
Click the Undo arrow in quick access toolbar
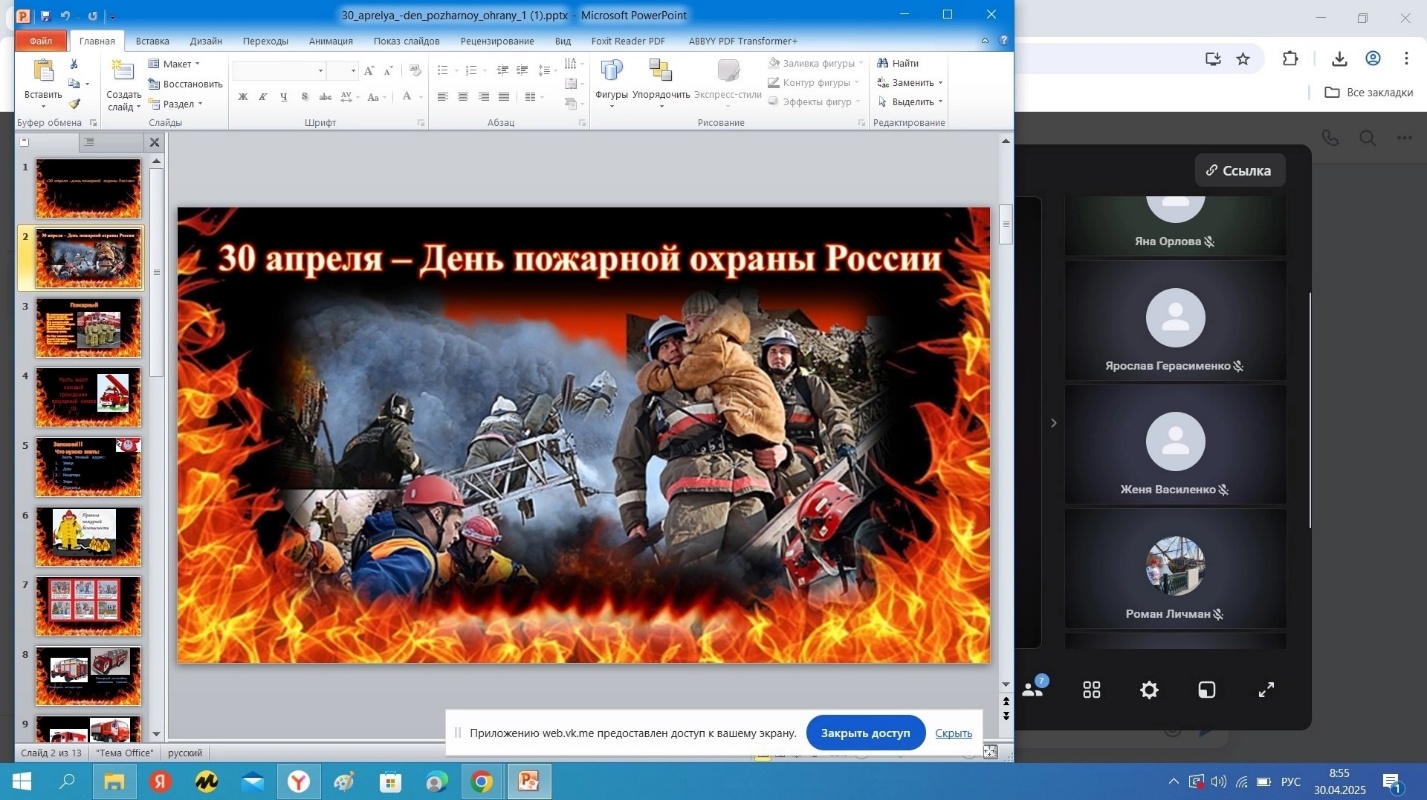(x=65, y=16)
